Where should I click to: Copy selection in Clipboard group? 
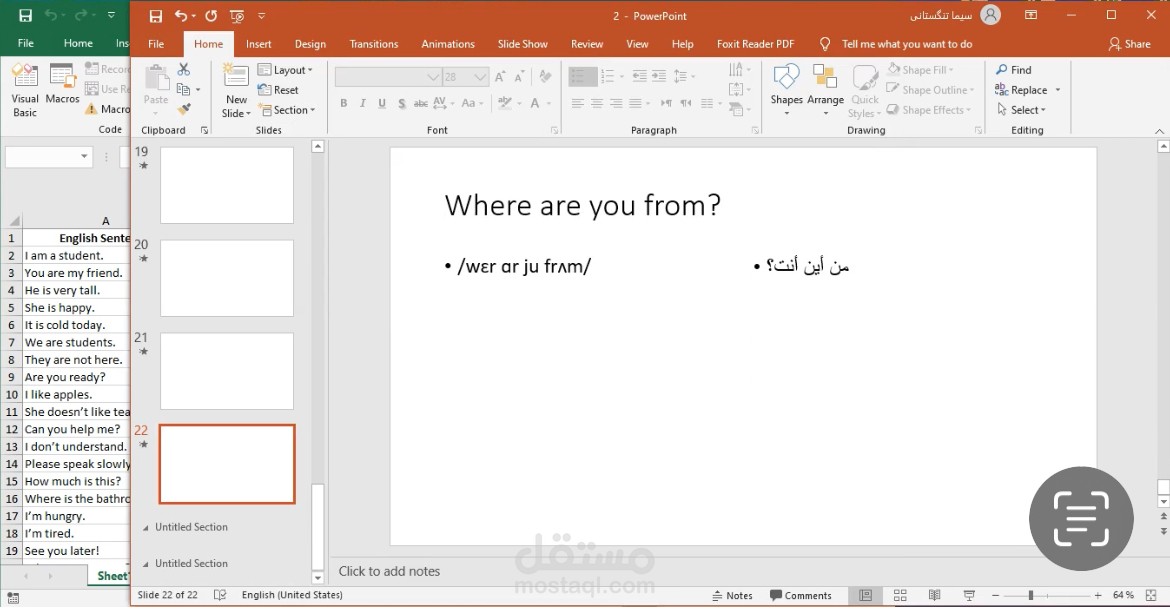click(x=184, y=89)
